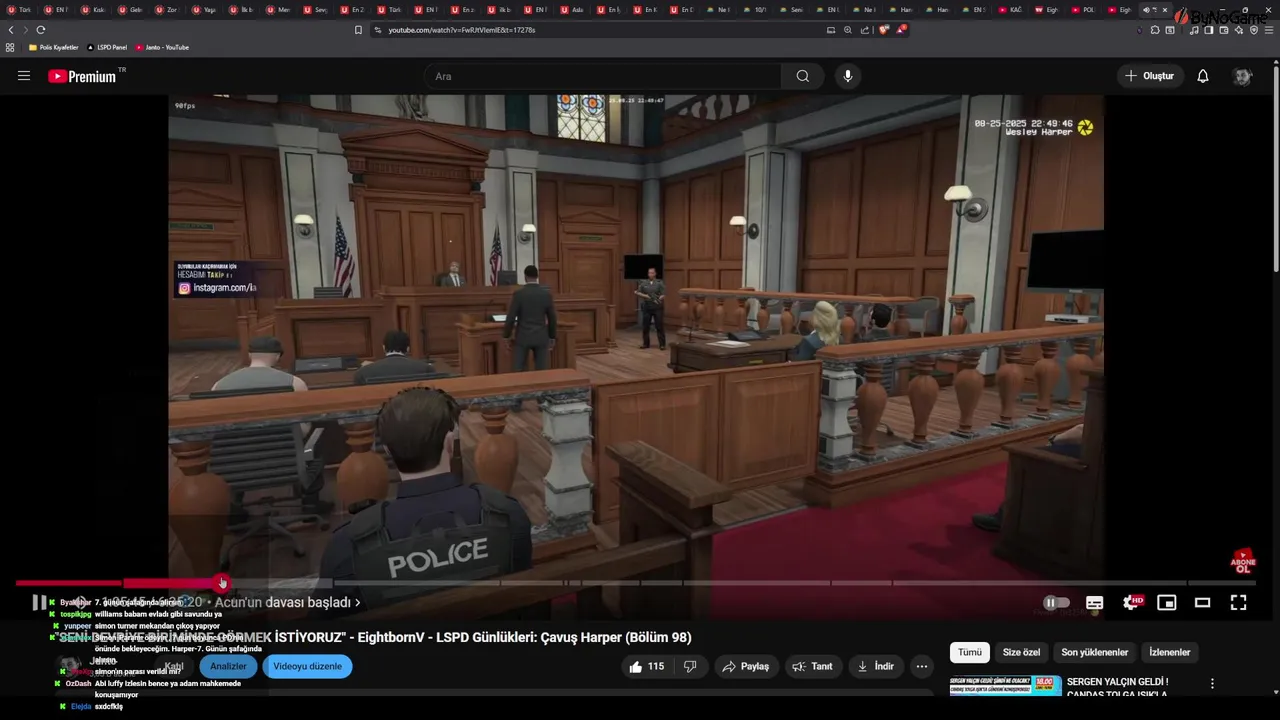Toggle the autoplay switch in the player
The height and width of the screenshot is (720, 1280).
coord(1056,603)
